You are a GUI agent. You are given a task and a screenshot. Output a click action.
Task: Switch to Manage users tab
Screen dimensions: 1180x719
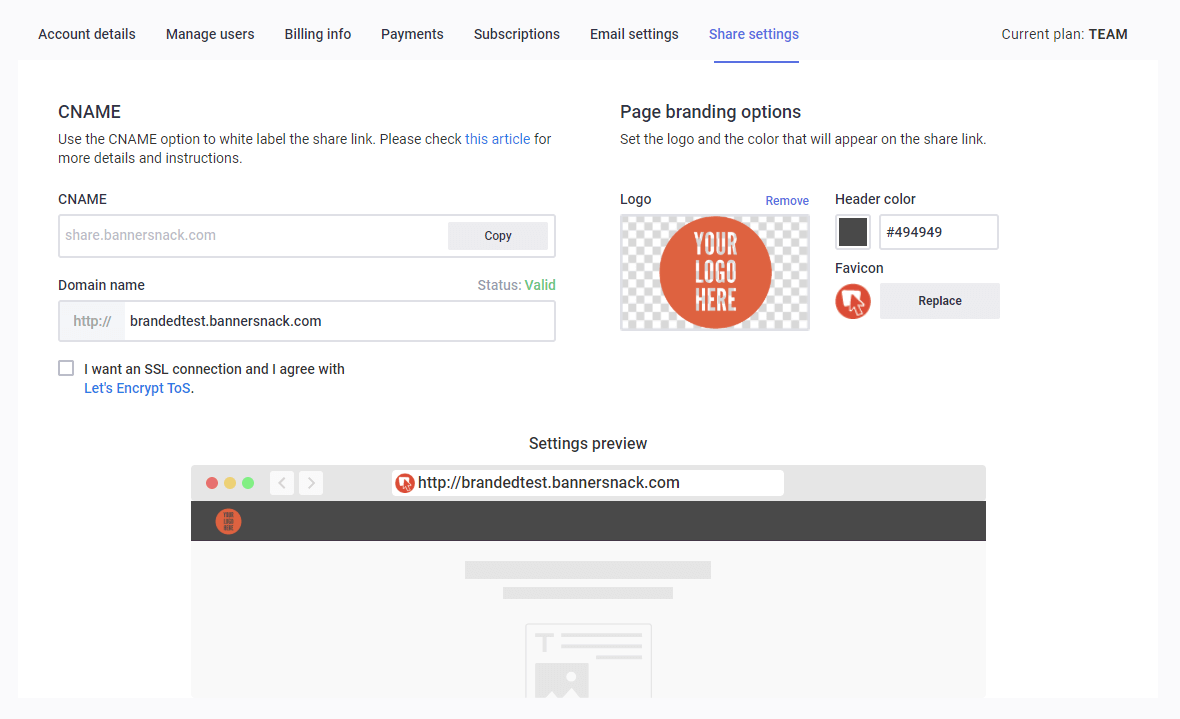pos(210,34)
